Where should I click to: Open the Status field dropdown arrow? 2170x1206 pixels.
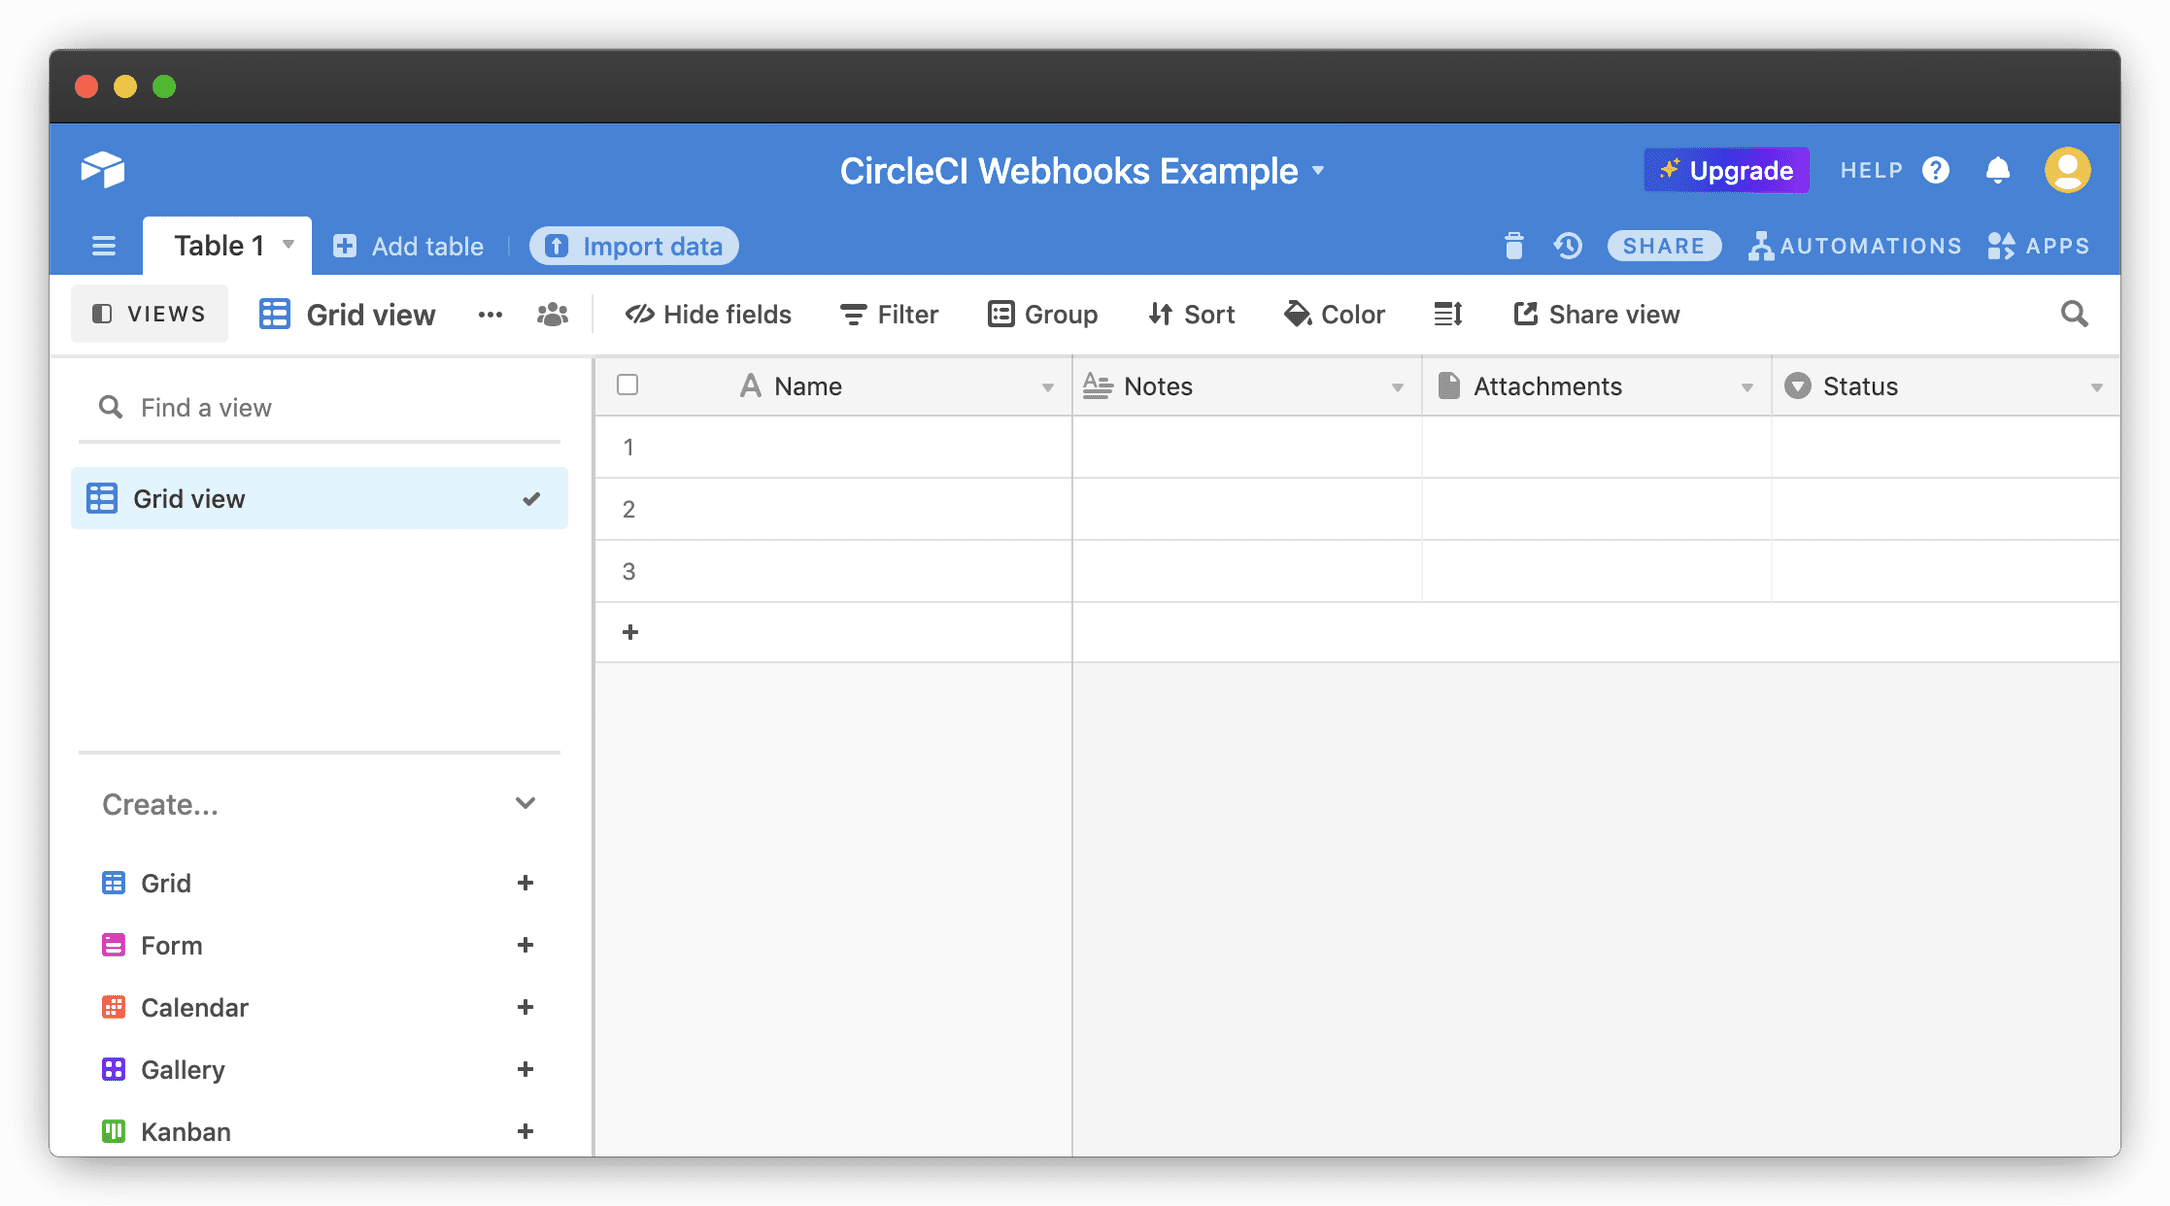coord(2096,387)
